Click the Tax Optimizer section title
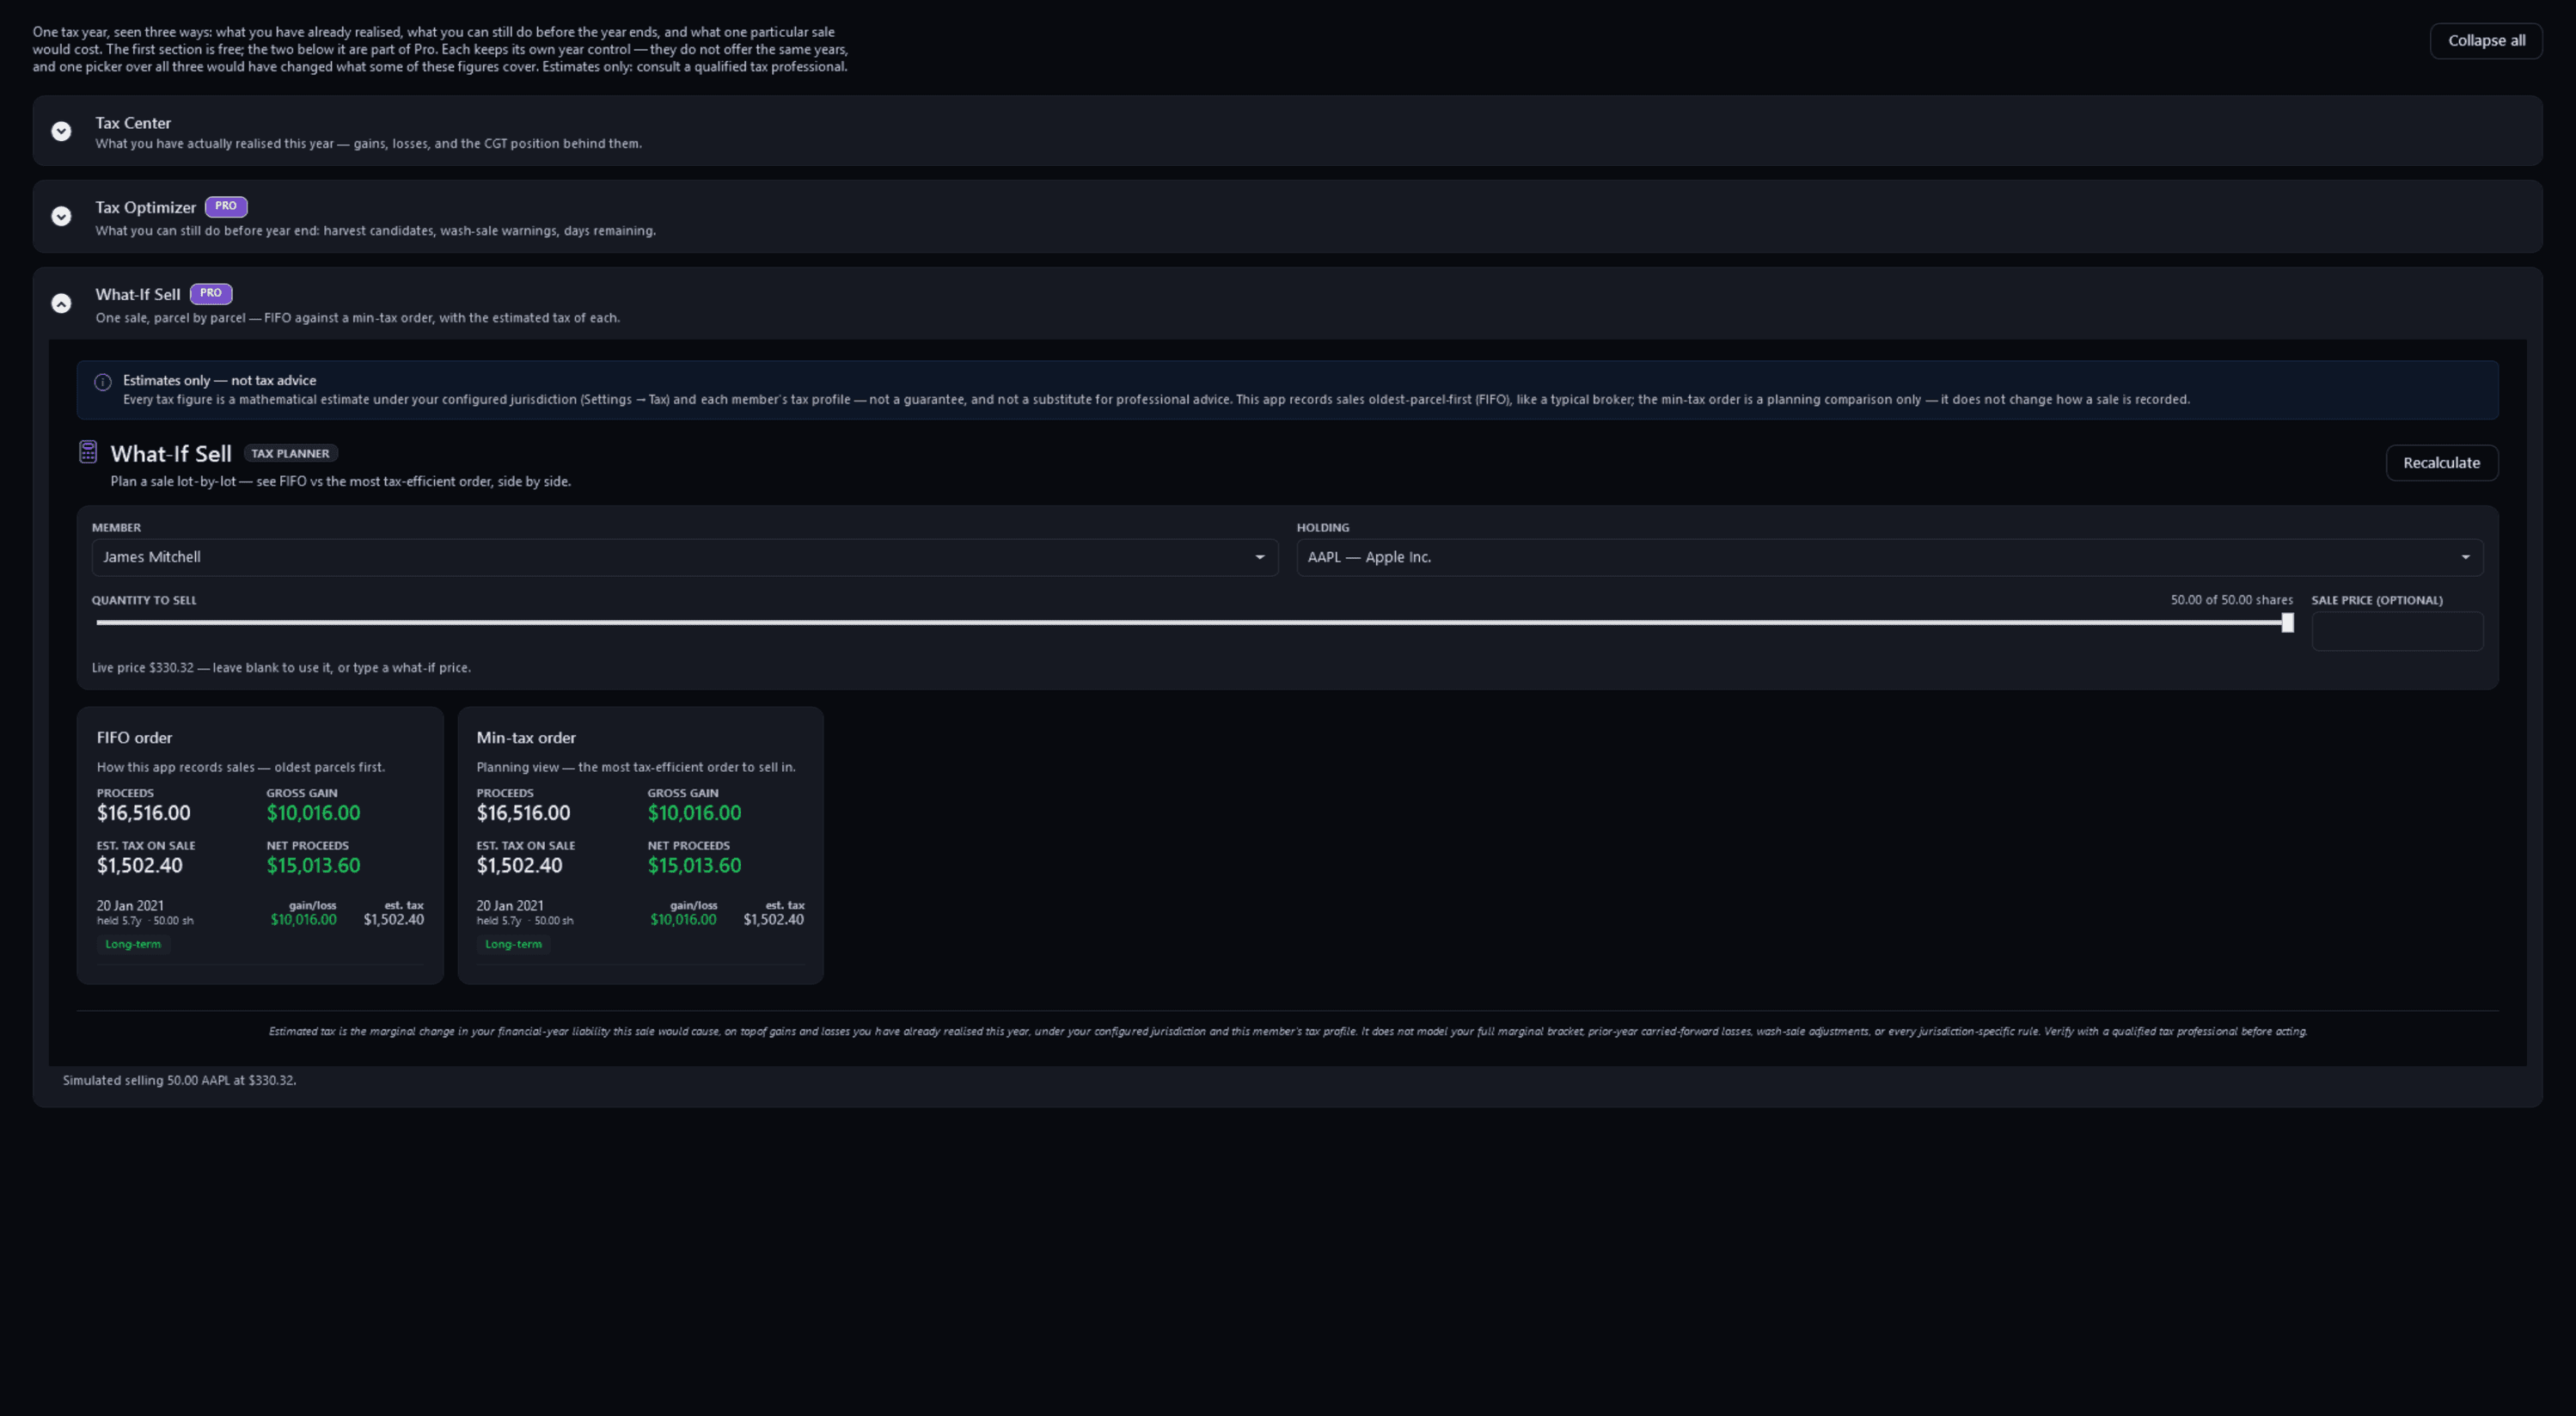The height and width of the screenshot is (1416, 2576). pyautogui.click(x=145, y=207)
